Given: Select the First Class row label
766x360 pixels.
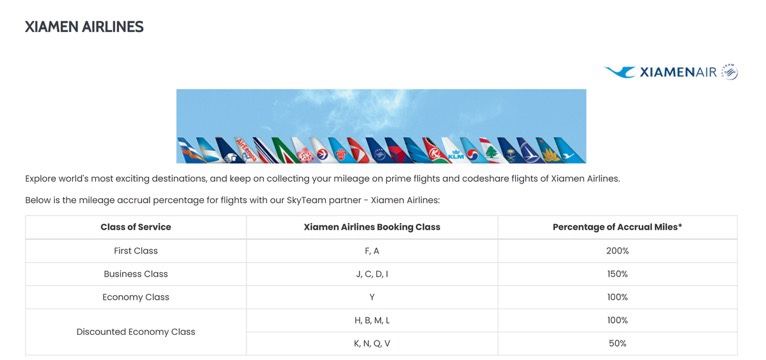Looking at the screenshot, I should 136,251.
